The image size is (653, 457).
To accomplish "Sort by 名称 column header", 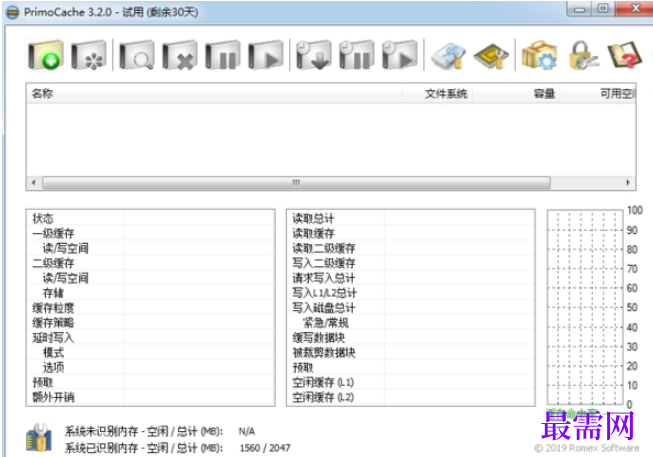I will tap(214, 94).
